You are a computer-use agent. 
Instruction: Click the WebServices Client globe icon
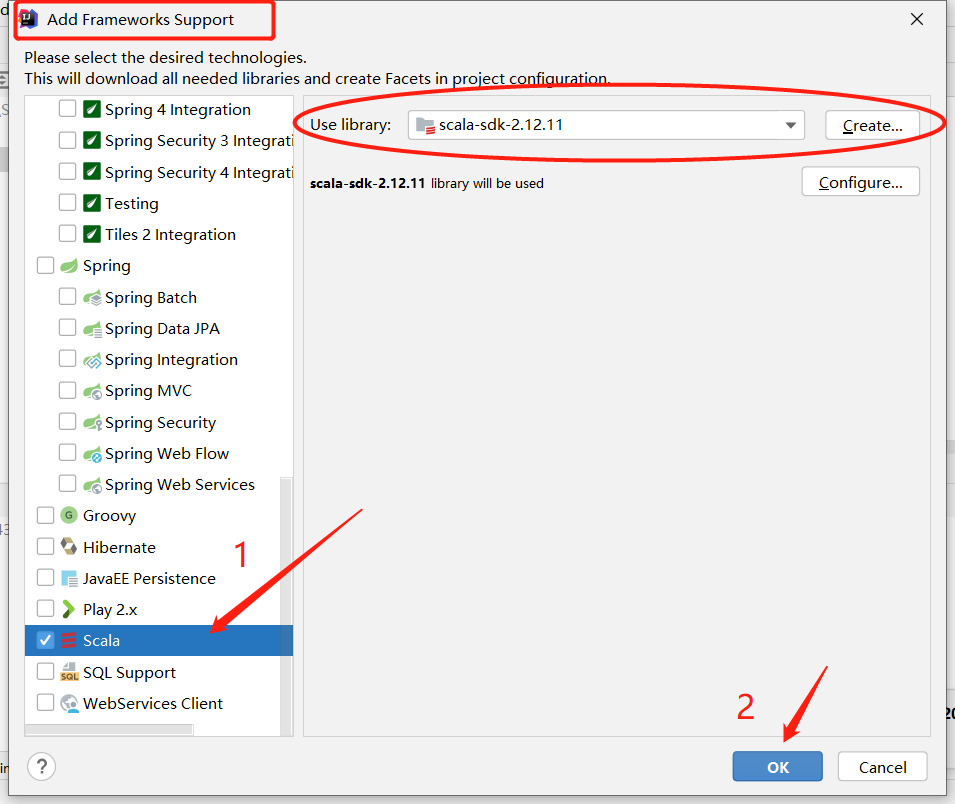(x=69, y=704)
